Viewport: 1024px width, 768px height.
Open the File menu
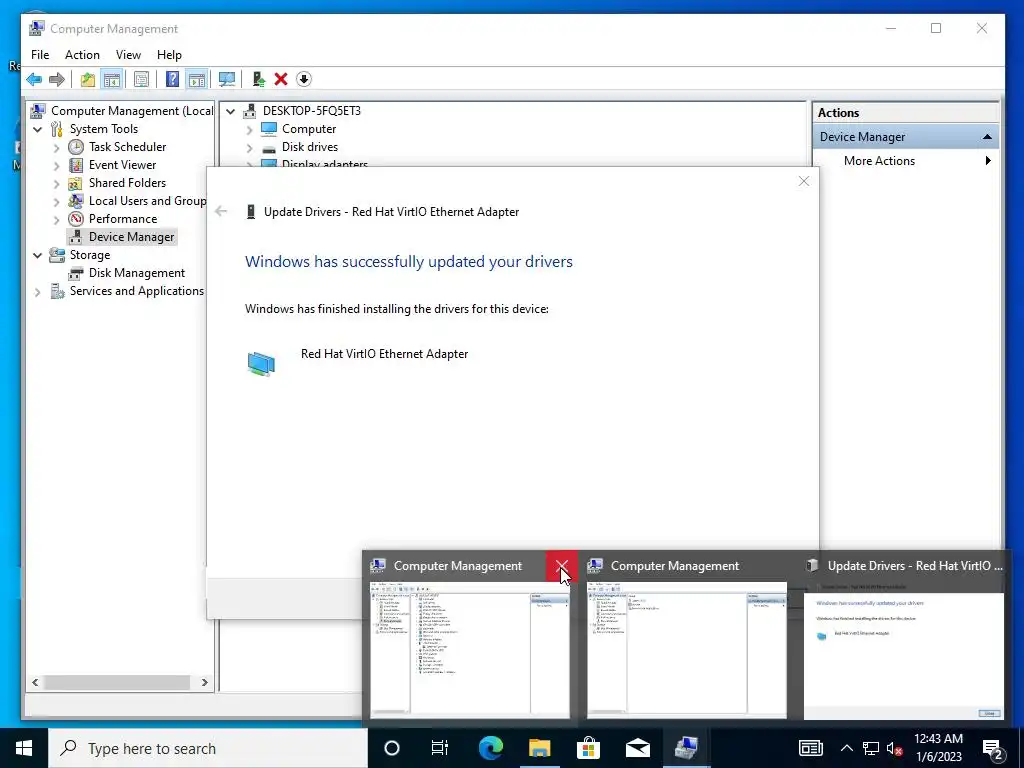(x=40, y=55)
